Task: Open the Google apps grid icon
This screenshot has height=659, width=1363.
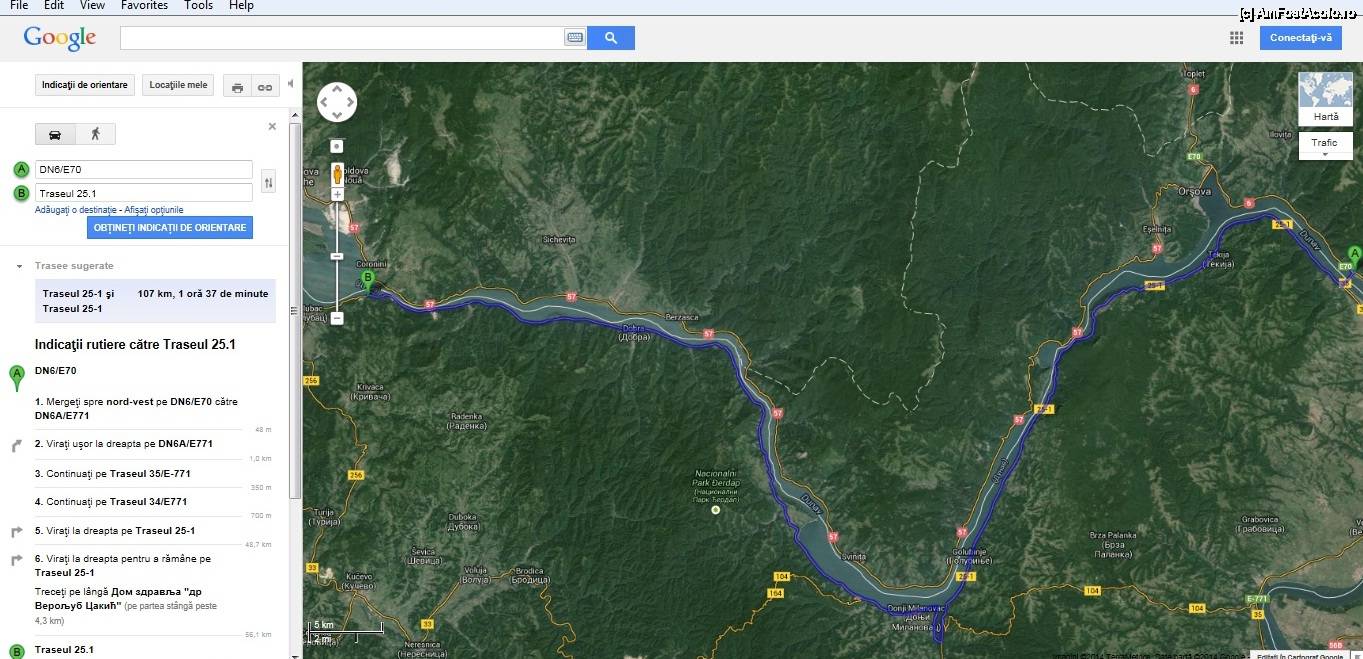Action: click(x=1237, y=38)
